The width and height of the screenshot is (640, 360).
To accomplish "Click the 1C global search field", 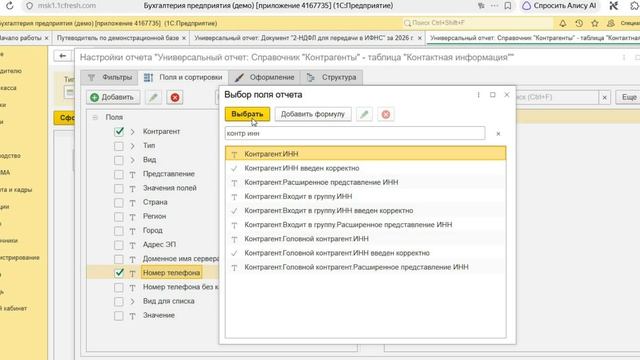I will [x=477, y=23].
